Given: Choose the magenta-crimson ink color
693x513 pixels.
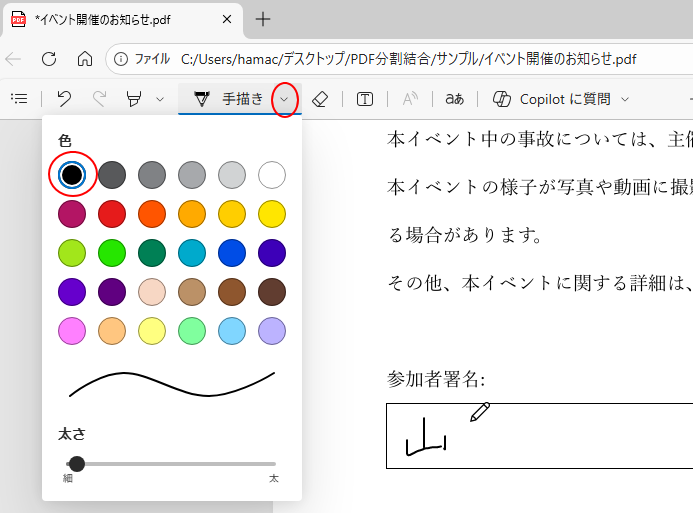Looking at the screenshot, I should (72, 214).
